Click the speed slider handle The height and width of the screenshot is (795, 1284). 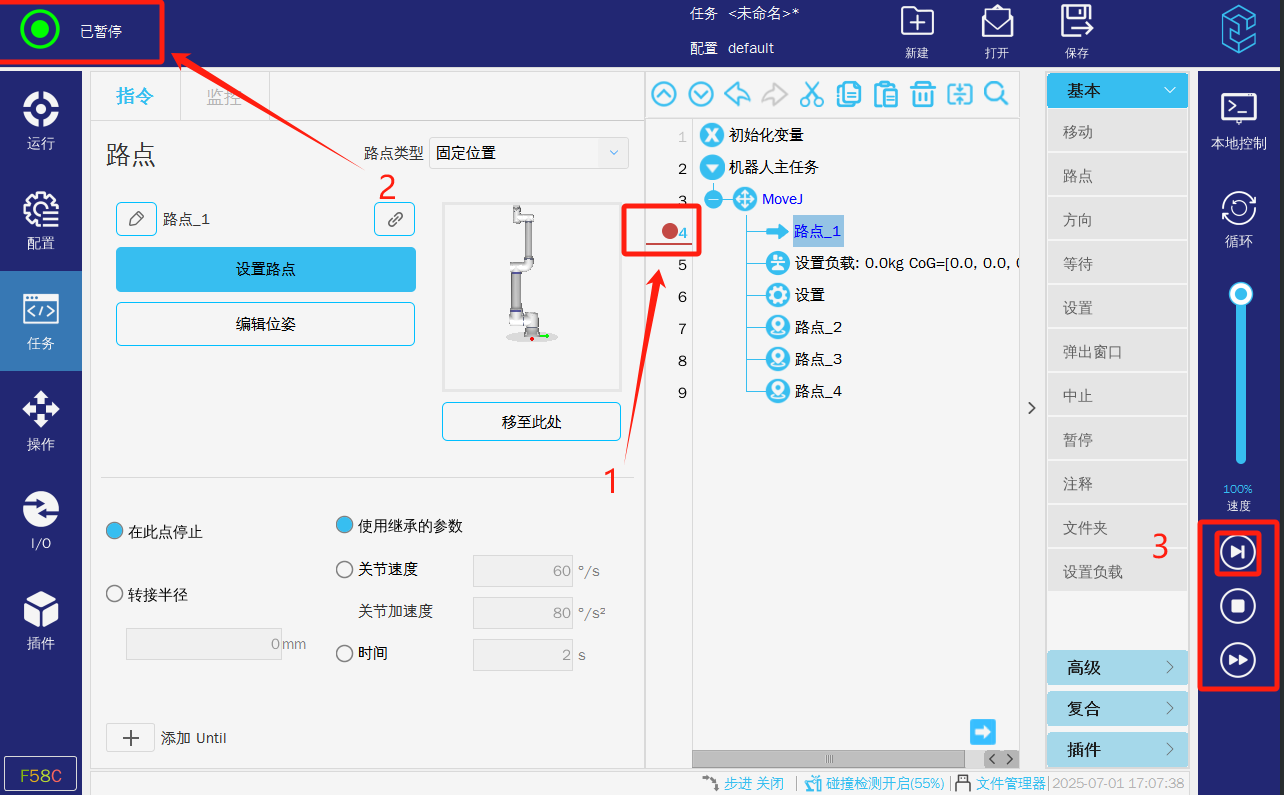1241,294
